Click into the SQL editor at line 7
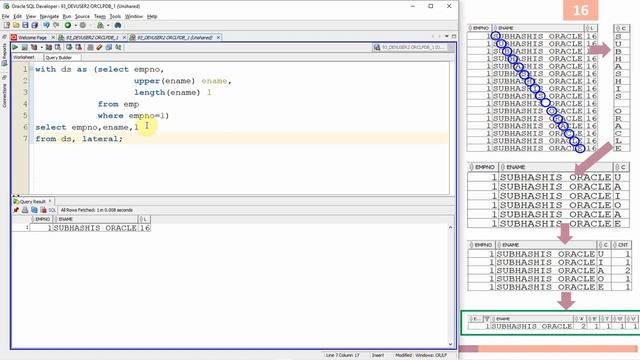Image resolution: width=640 pixels, height=360 pixels. tap(241, 139)
